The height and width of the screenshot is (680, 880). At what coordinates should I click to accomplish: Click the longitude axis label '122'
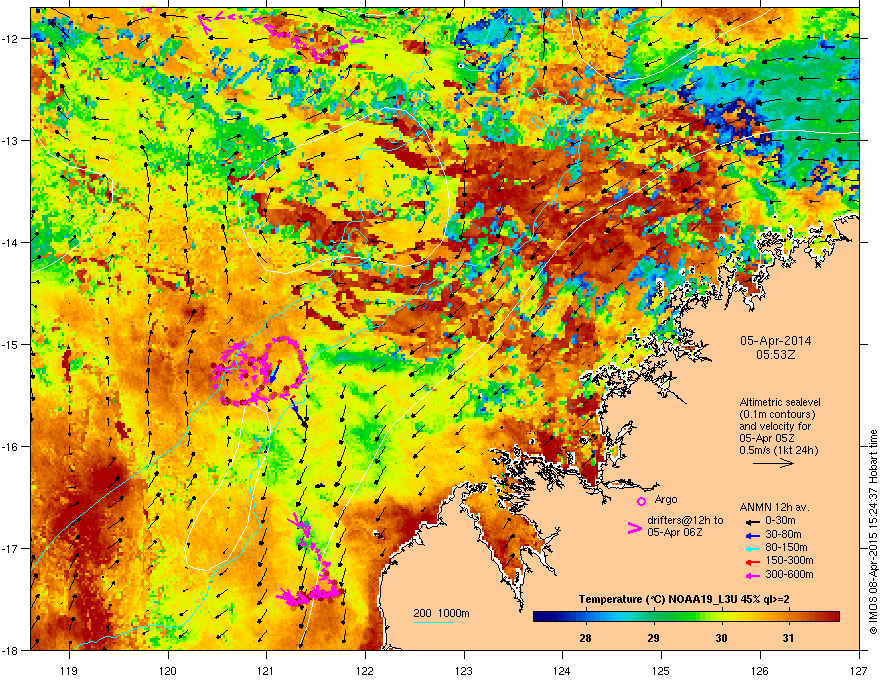click(x=365, y=670)
